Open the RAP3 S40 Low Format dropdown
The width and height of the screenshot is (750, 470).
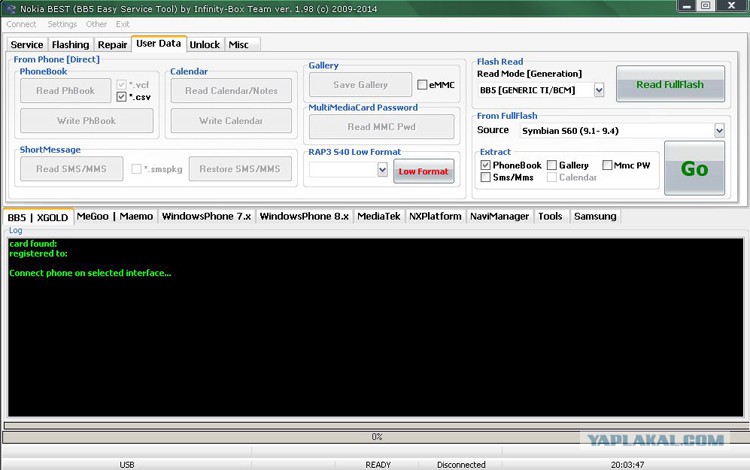pyautogui.click(x=382, y=169)
